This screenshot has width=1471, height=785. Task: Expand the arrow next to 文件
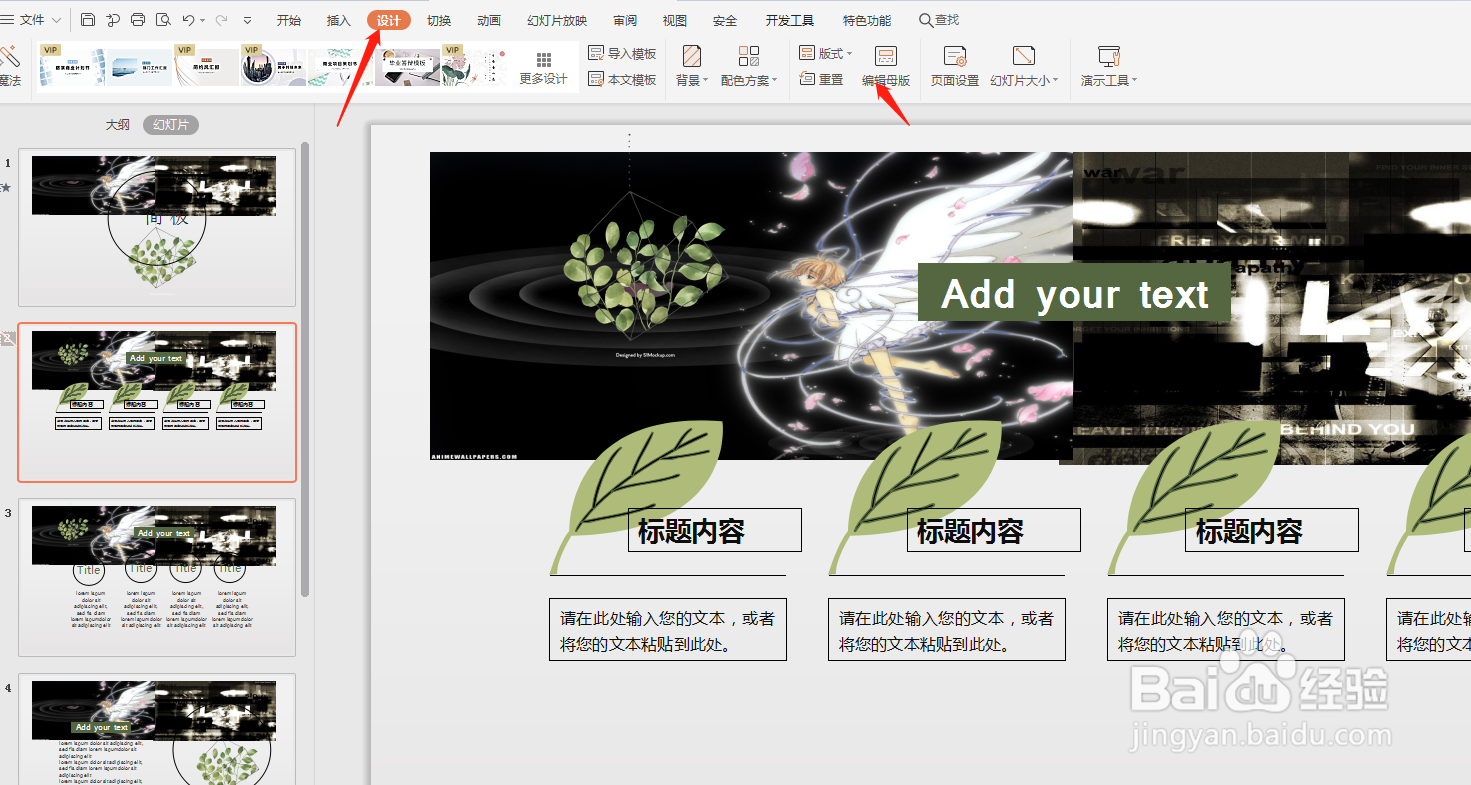pyautogui.click(x=57, y=21)
